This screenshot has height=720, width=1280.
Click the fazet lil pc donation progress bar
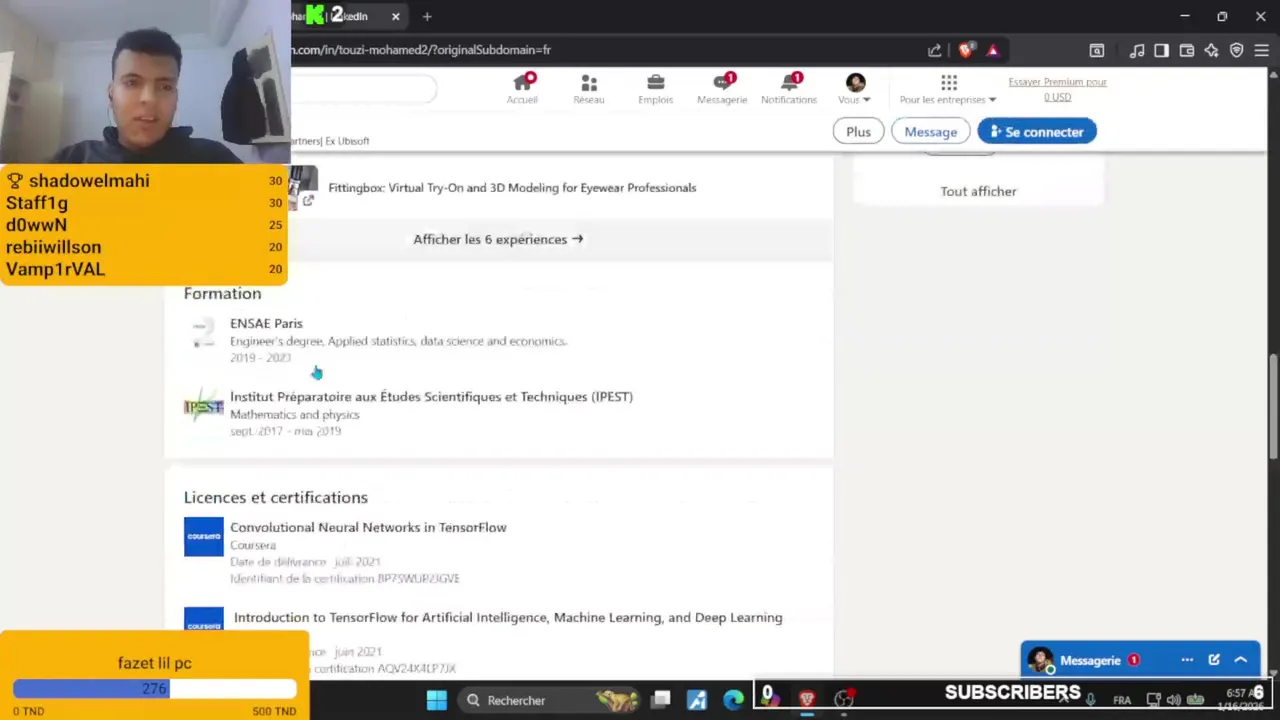click(154, 689)
